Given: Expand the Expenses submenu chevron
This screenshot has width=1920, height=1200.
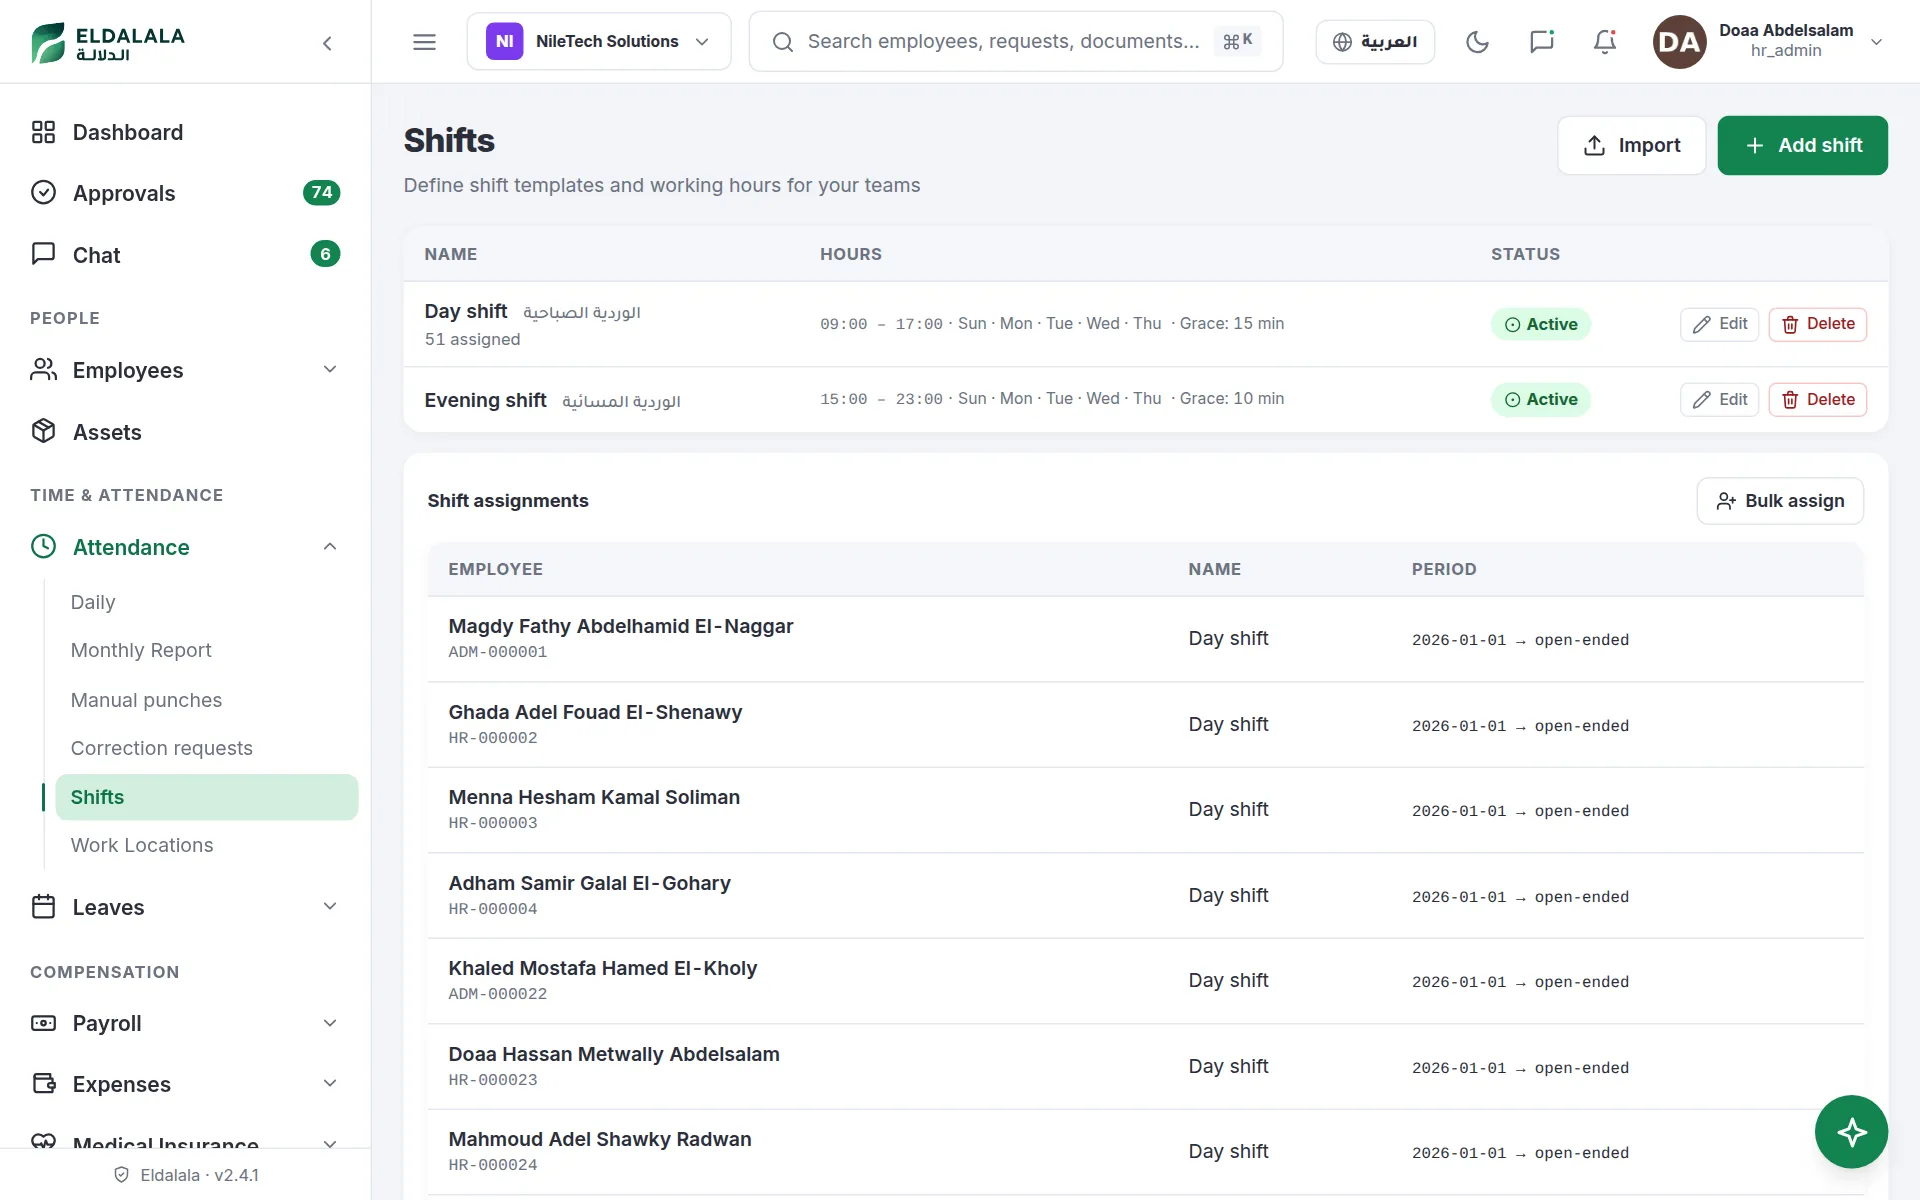Looking at the screenshot, I should pyautogui.click(x=330, y=1083).
